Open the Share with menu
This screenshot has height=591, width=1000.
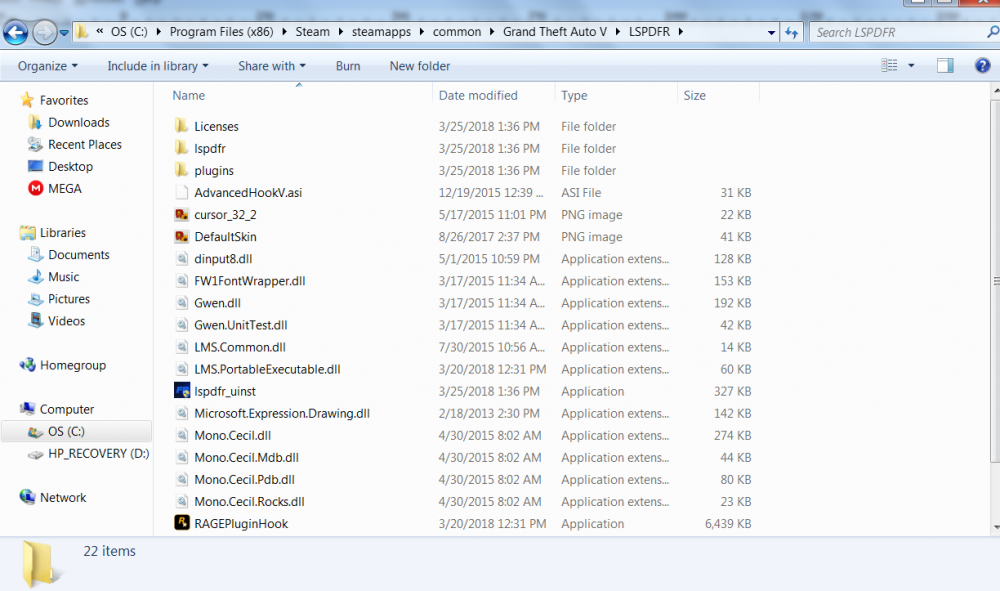272,66
